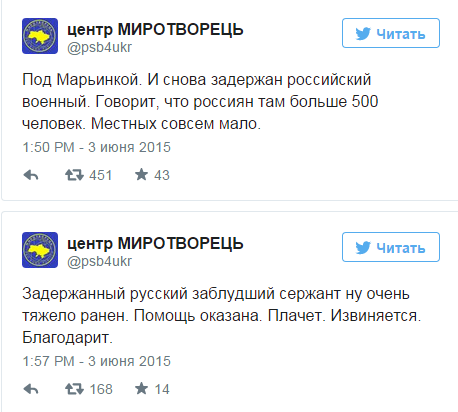Viewport: 458px width, 412px height.
Task: Click @psb4ukr handle in the first tweet
Action: click(x=100, y=48)
